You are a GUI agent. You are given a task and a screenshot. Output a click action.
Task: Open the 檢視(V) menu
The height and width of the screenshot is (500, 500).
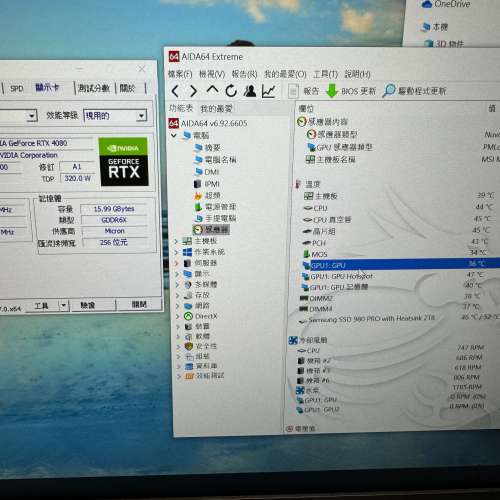[x=212, y=74]
